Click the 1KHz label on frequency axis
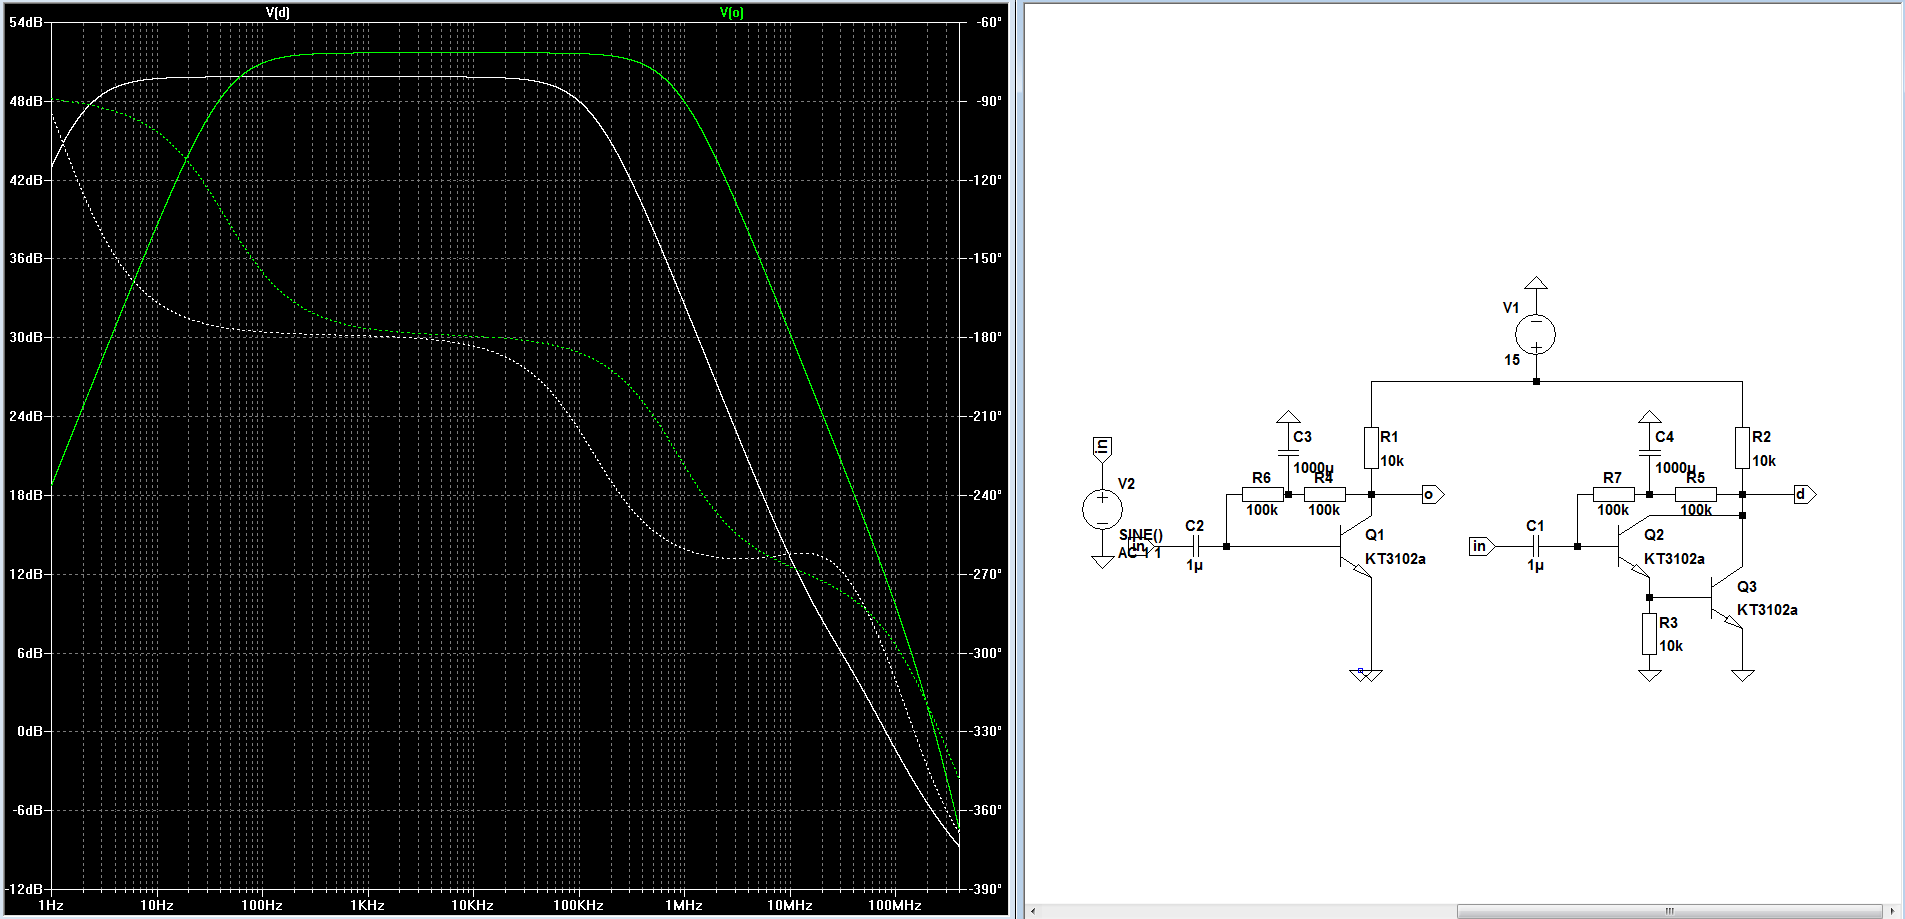This screenshot has width=1905, height=919. [367, 905]
